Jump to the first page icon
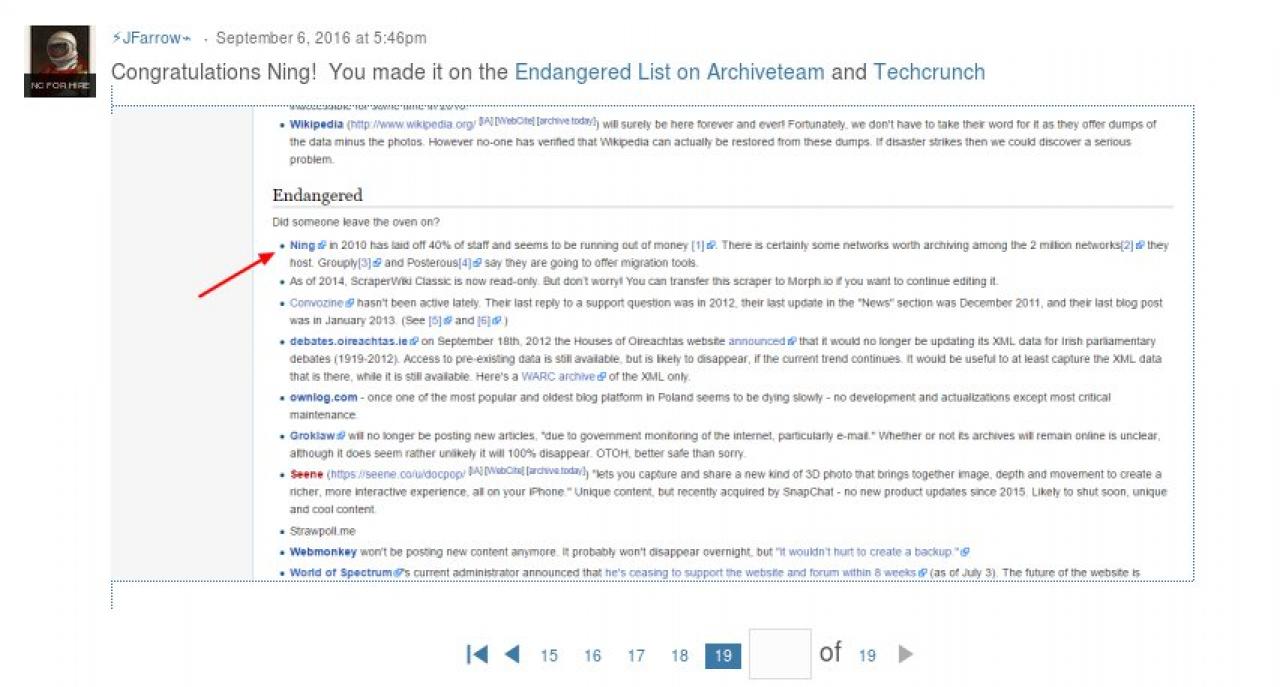The image size is (1280, 687). pos(477,655)
